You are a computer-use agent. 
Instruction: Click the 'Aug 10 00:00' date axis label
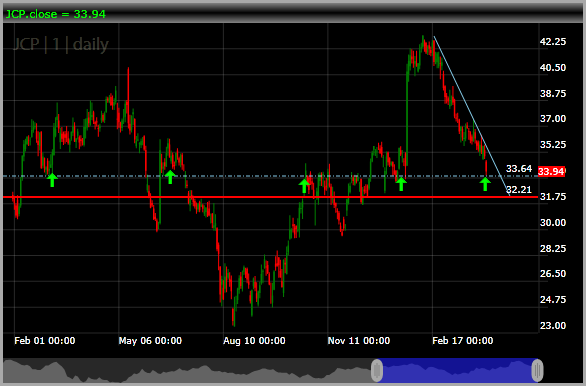tap(254, 341)
